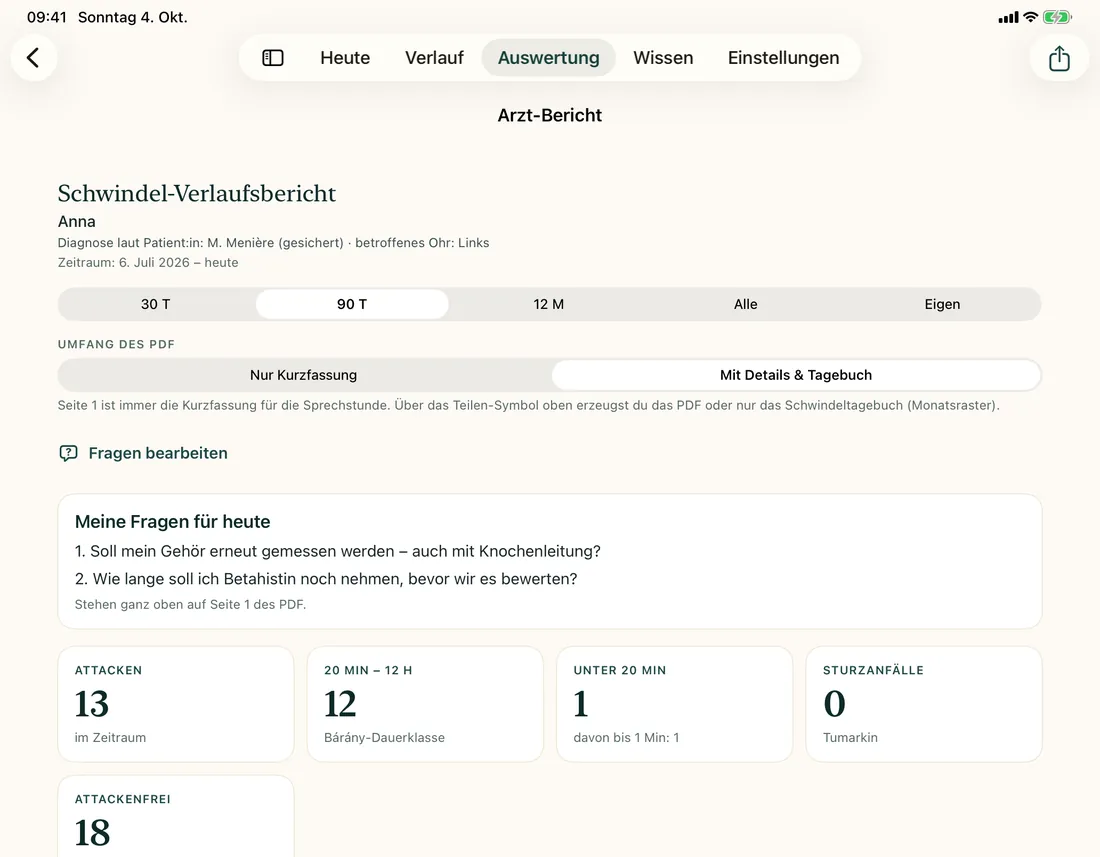Switch to the Heute tab
Image resolution: width=1100 pixels, height=857 pixels.
click(x=344, y=58)
